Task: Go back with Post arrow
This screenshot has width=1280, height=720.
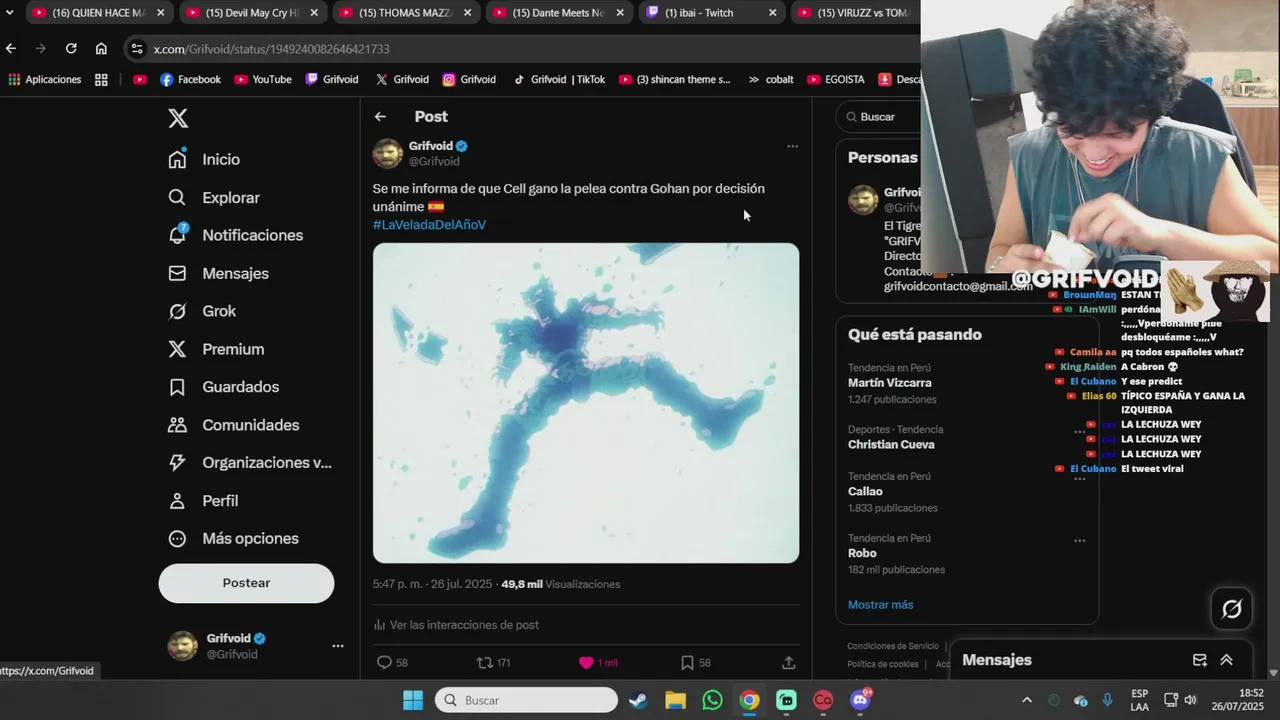Action: [x=380, y=117]
